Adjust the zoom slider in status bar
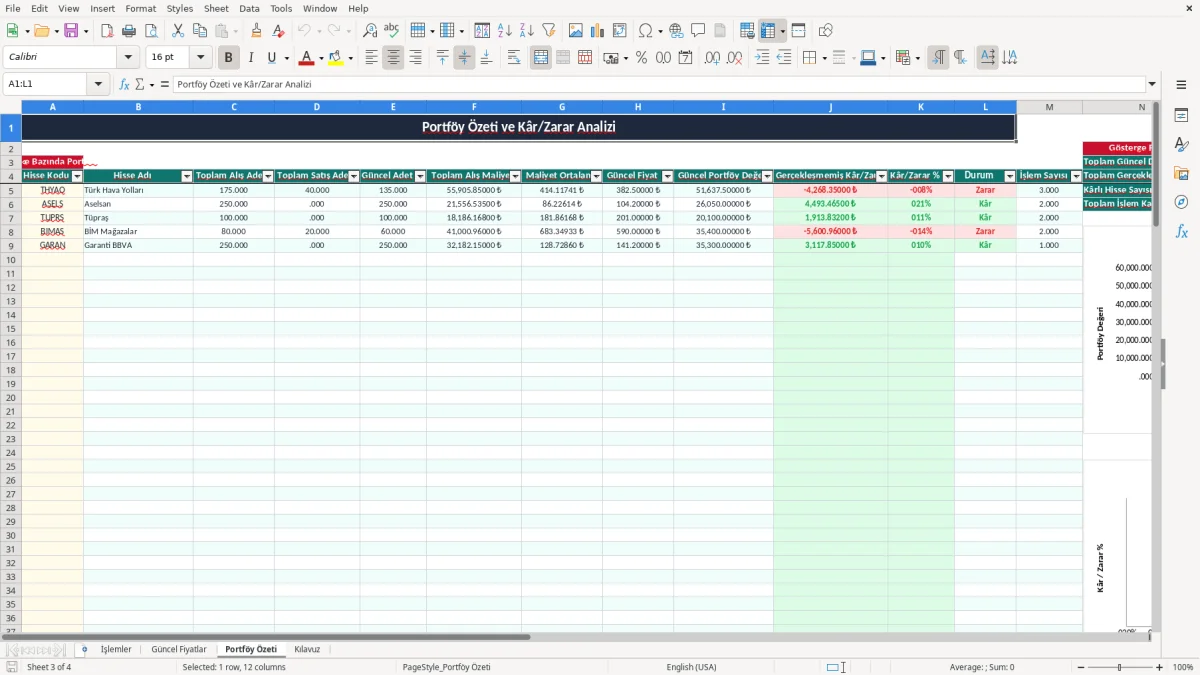 click(1119, 667)
